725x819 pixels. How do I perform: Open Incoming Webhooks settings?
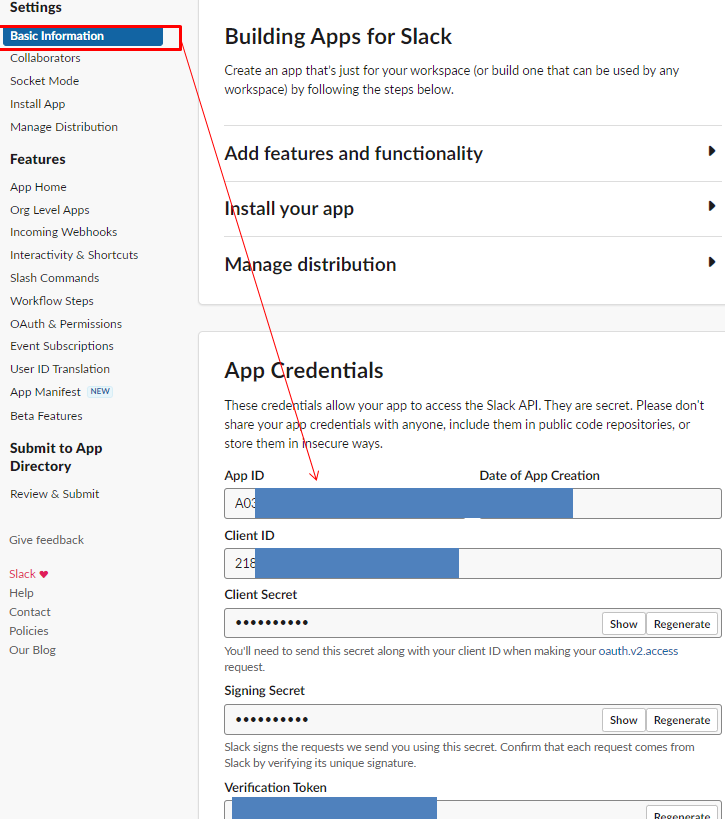click(63, 232)
